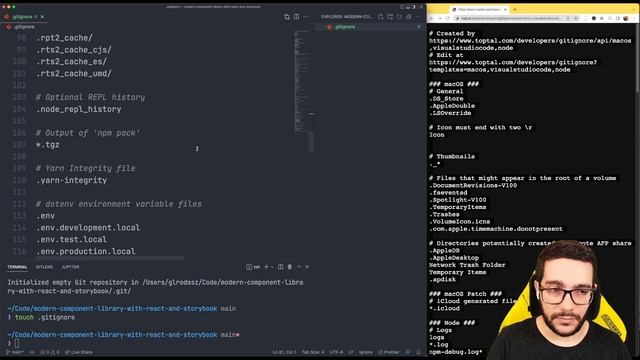Click line 107 '*.tgz' in editor
Screen dimensions: 640x360
[x=48, y=145]
